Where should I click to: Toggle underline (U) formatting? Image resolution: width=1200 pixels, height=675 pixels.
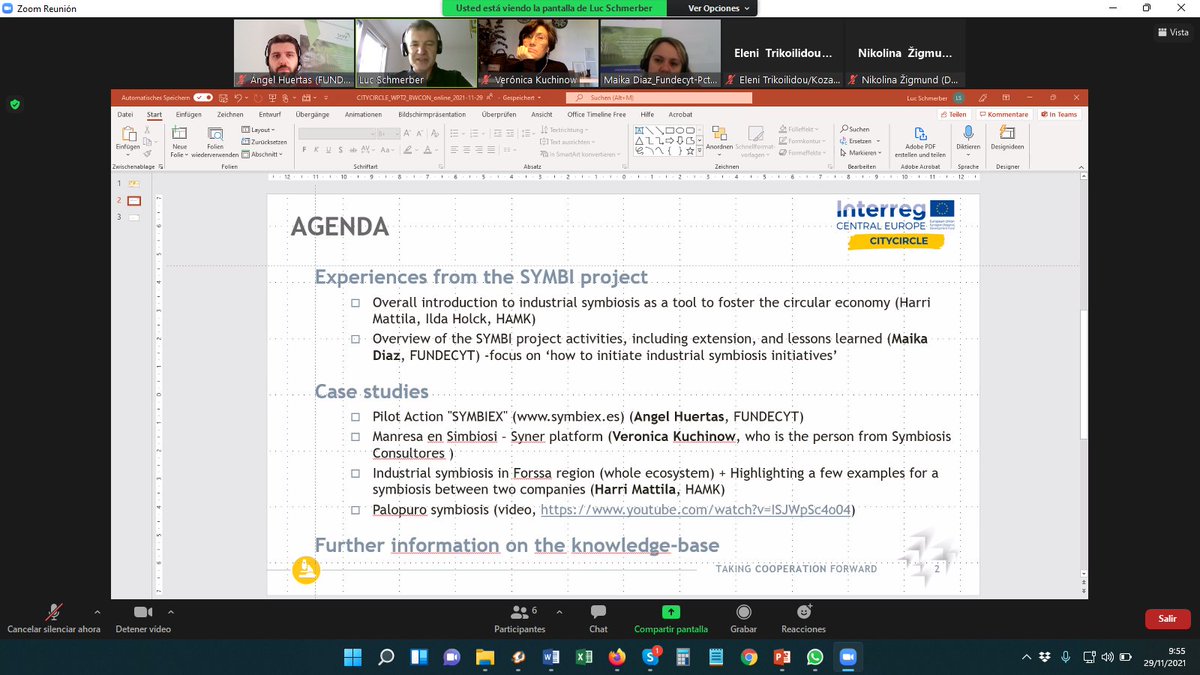327,150
